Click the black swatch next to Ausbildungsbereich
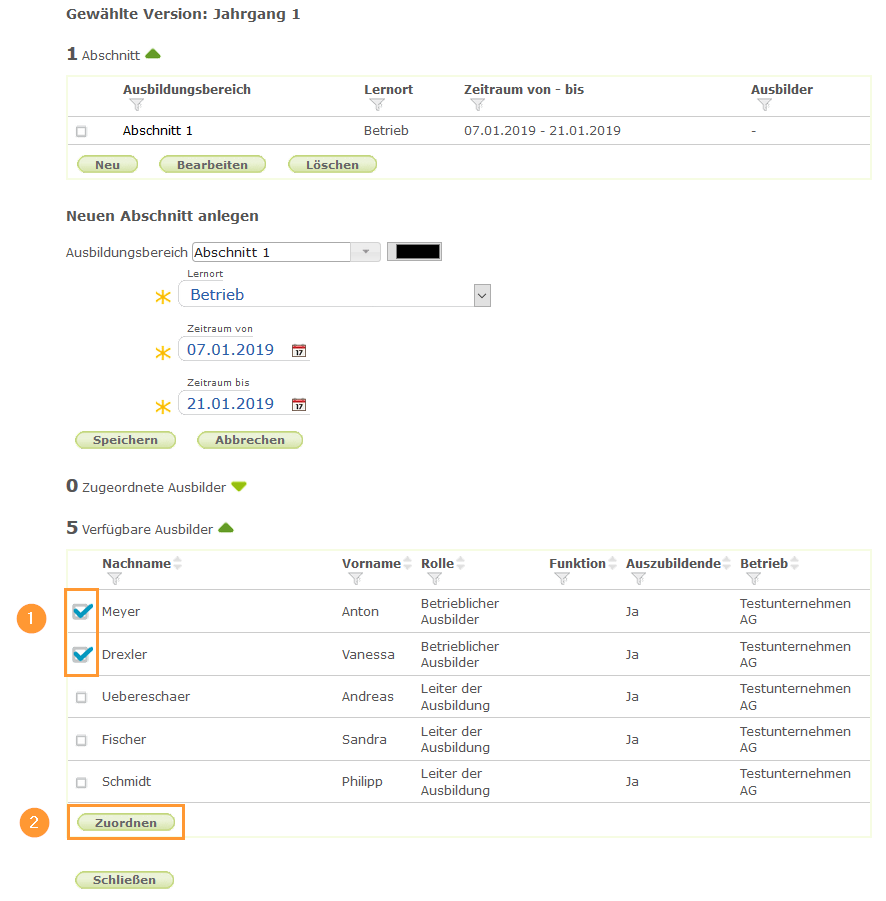 click(414, 251)
